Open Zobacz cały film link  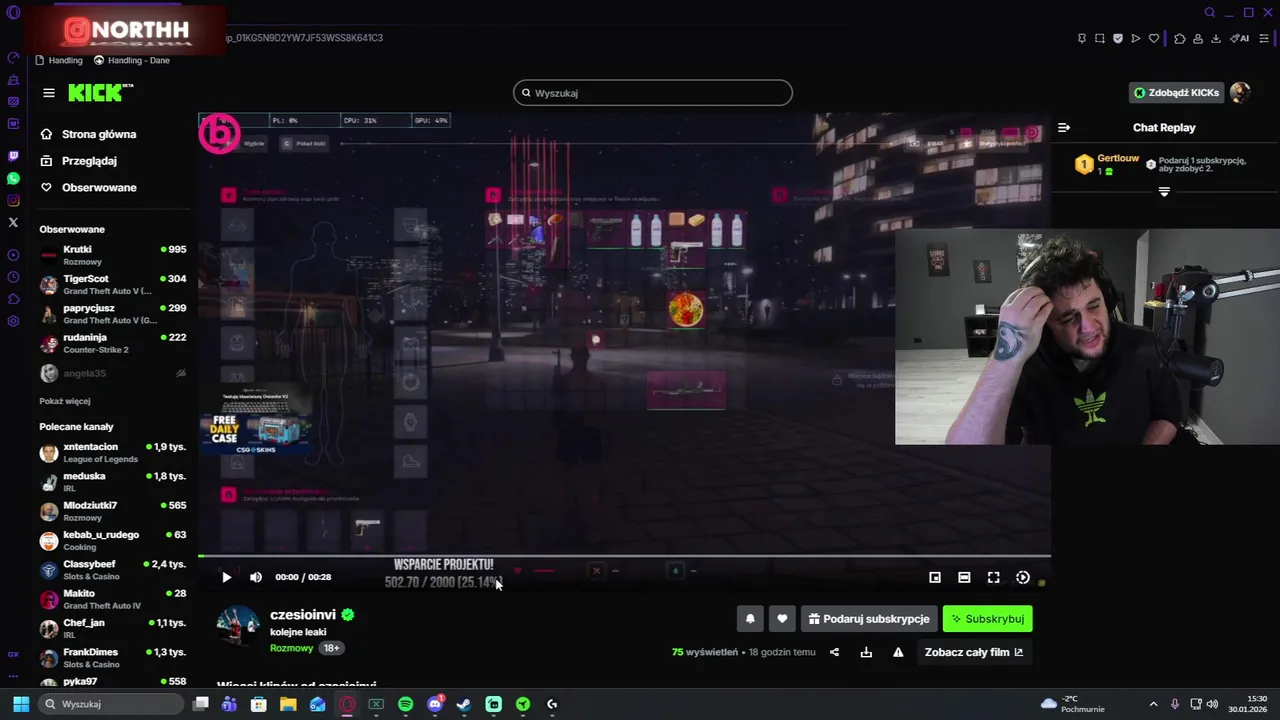(x=974, y=652)
